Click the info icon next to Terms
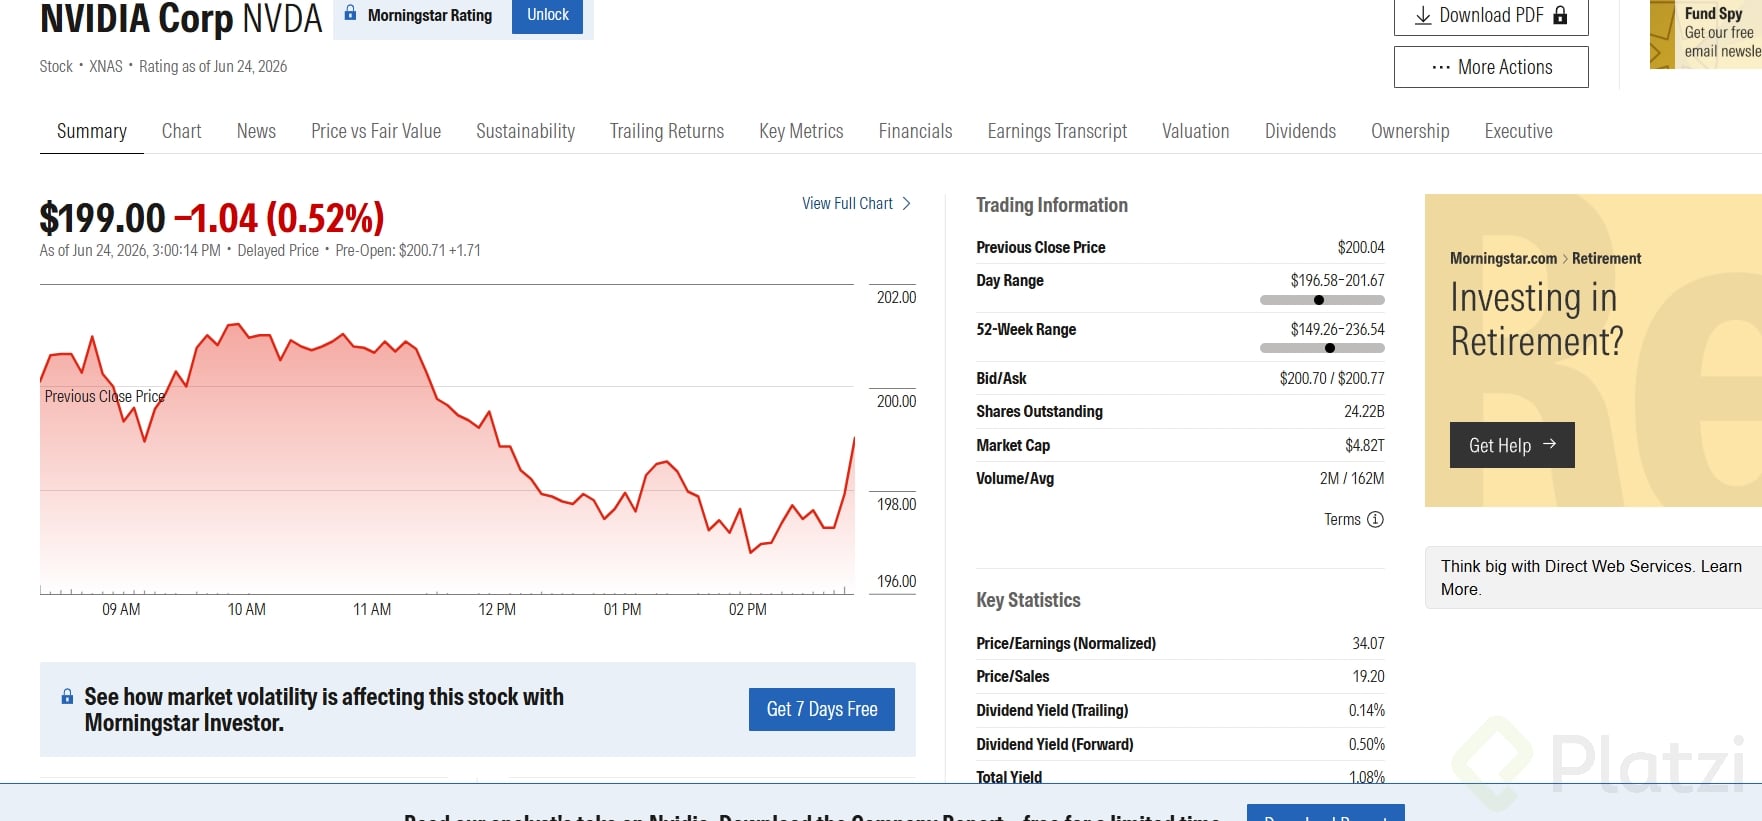This screenshot has width=1762, height=821. click(x=1375, y=519)
